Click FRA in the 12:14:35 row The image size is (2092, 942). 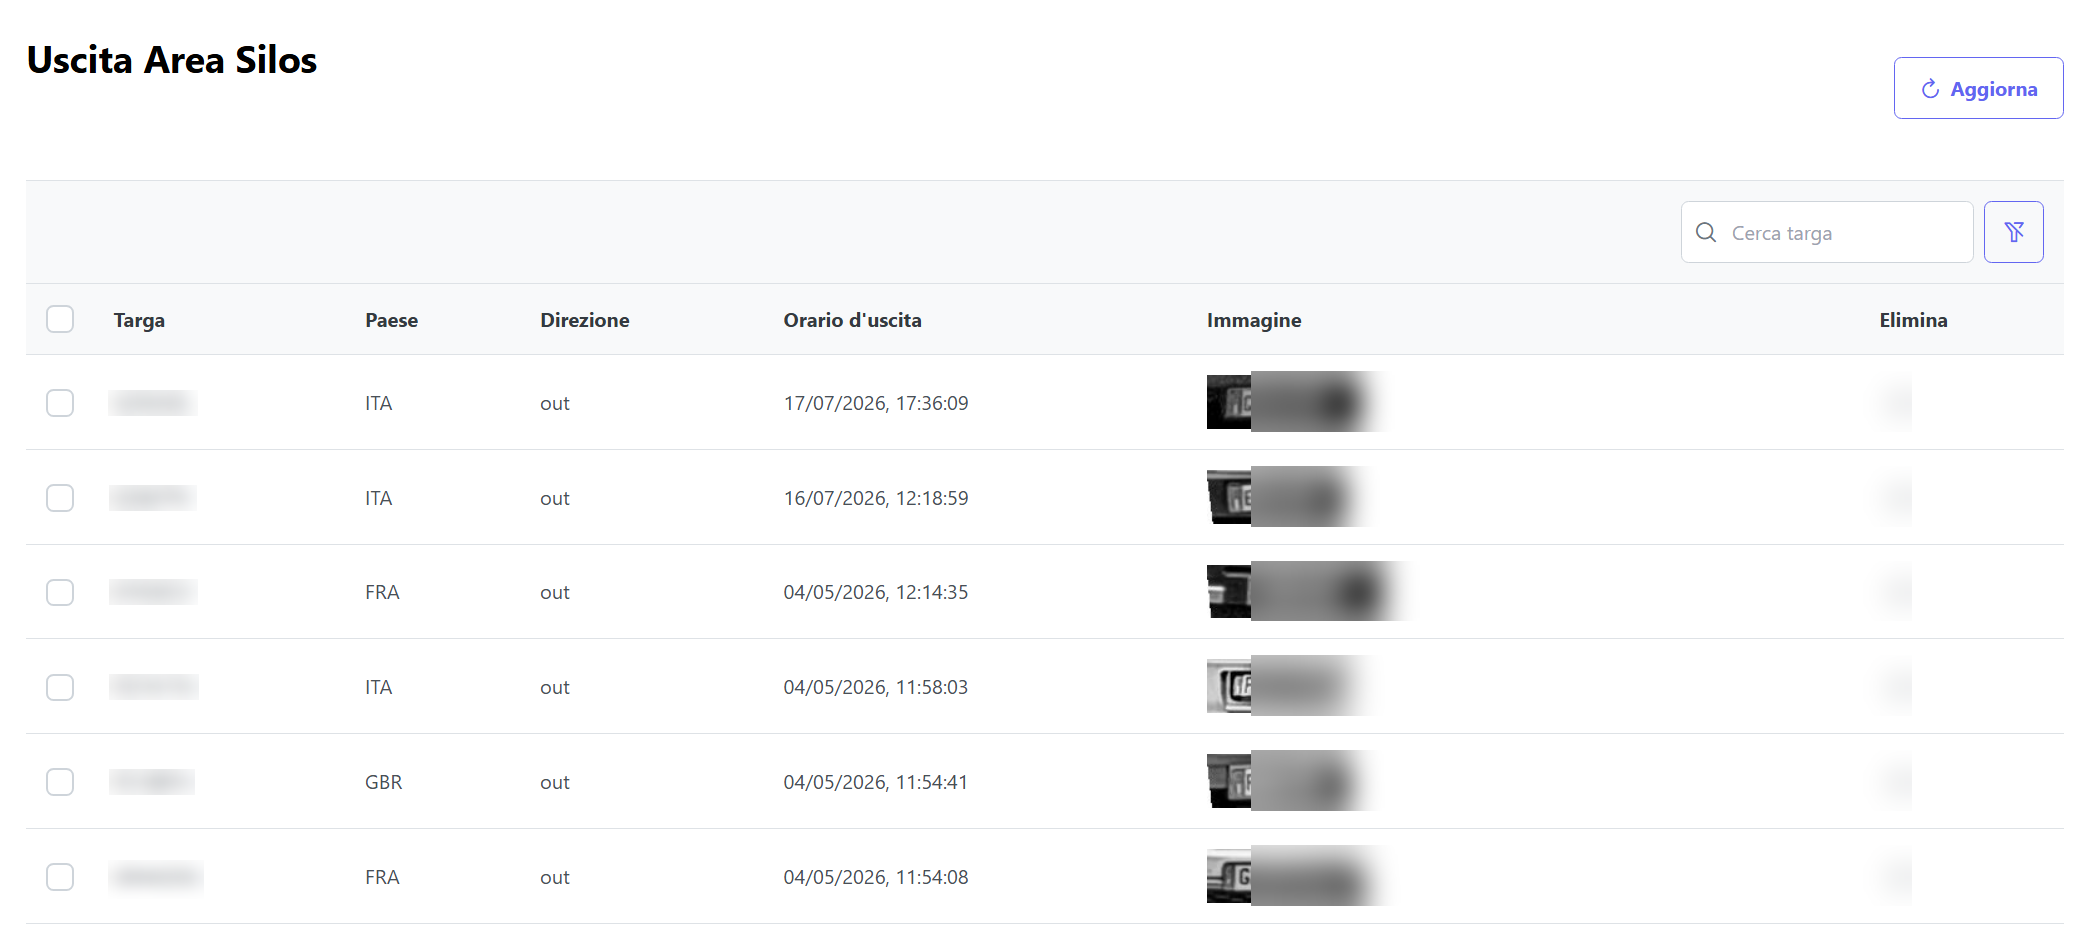[382, 592]
